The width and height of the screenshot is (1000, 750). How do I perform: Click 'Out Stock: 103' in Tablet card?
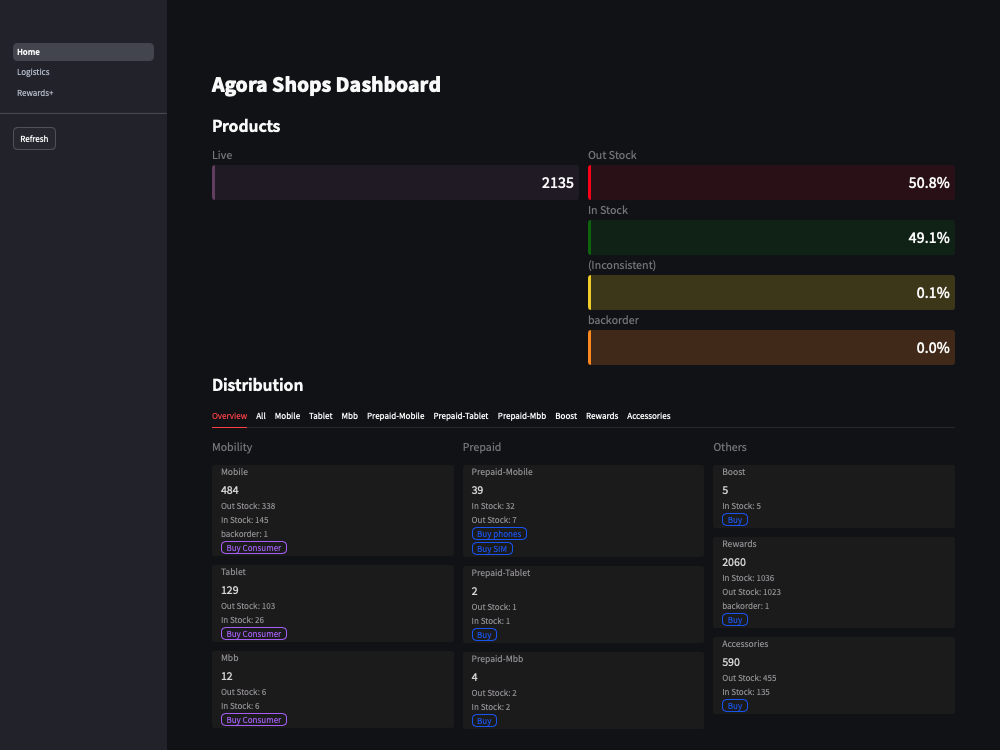(248, 606)
